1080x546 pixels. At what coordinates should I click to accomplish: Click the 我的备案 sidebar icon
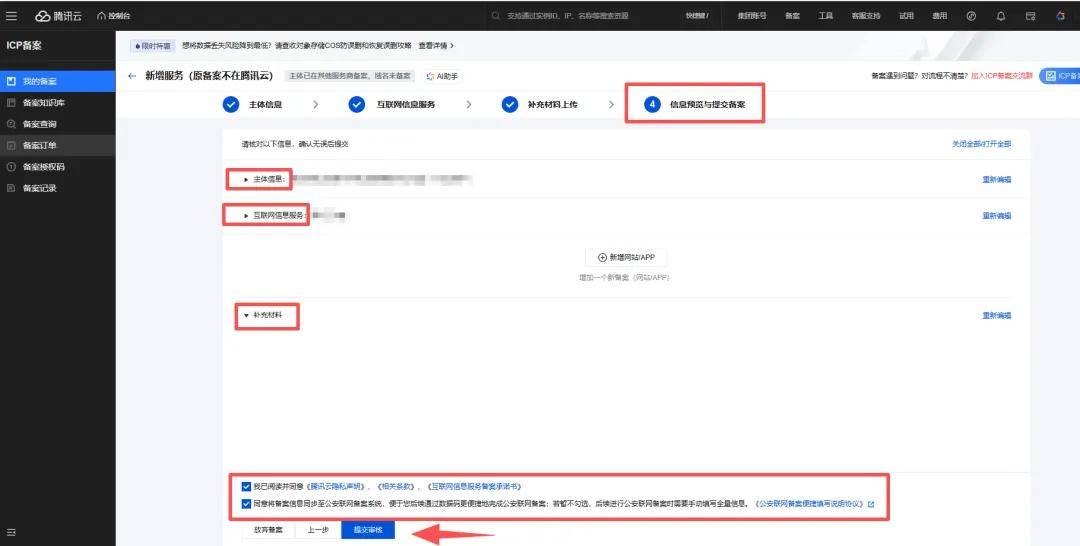pos(11,81)
